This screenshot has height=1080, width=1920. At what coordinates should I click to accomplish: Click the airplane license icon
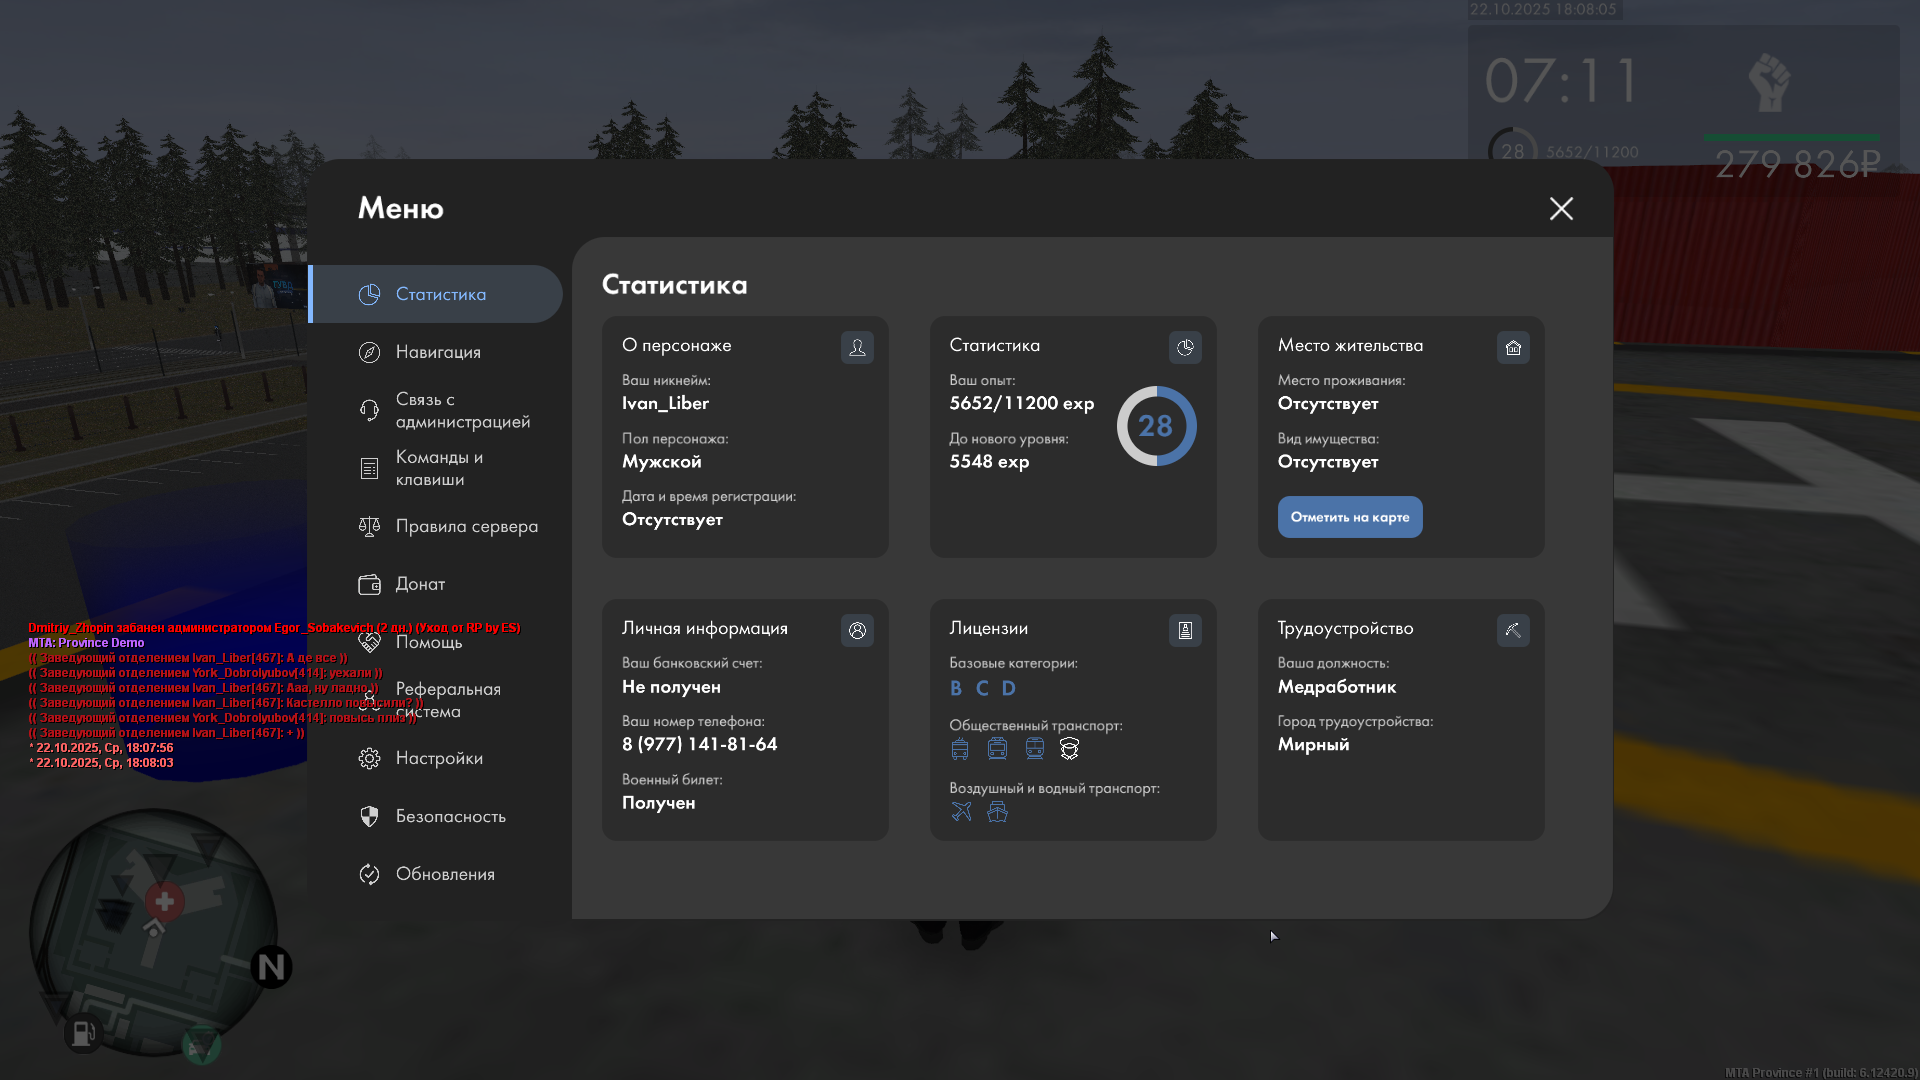pos(961,811)
